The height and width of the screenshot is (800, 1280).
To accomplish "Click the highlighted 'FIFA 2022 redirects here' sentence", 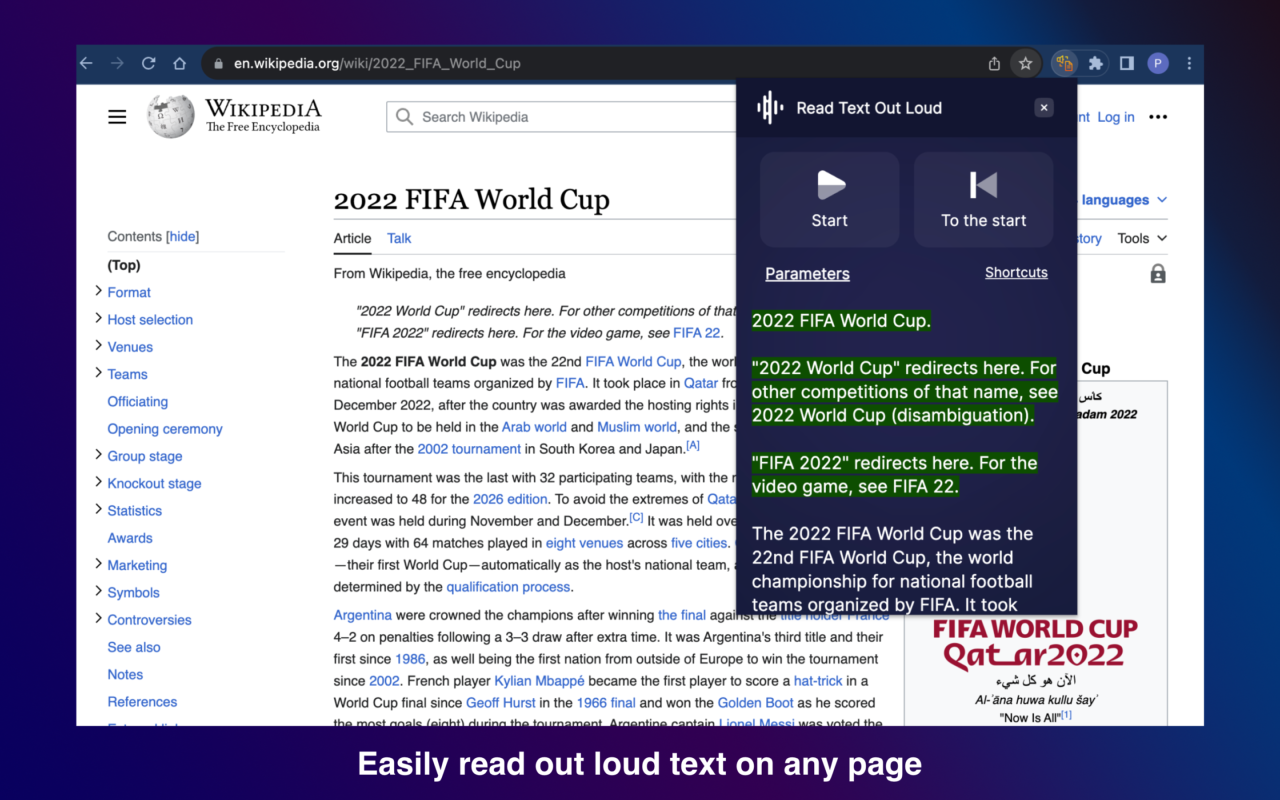I will tap(895, 475).
